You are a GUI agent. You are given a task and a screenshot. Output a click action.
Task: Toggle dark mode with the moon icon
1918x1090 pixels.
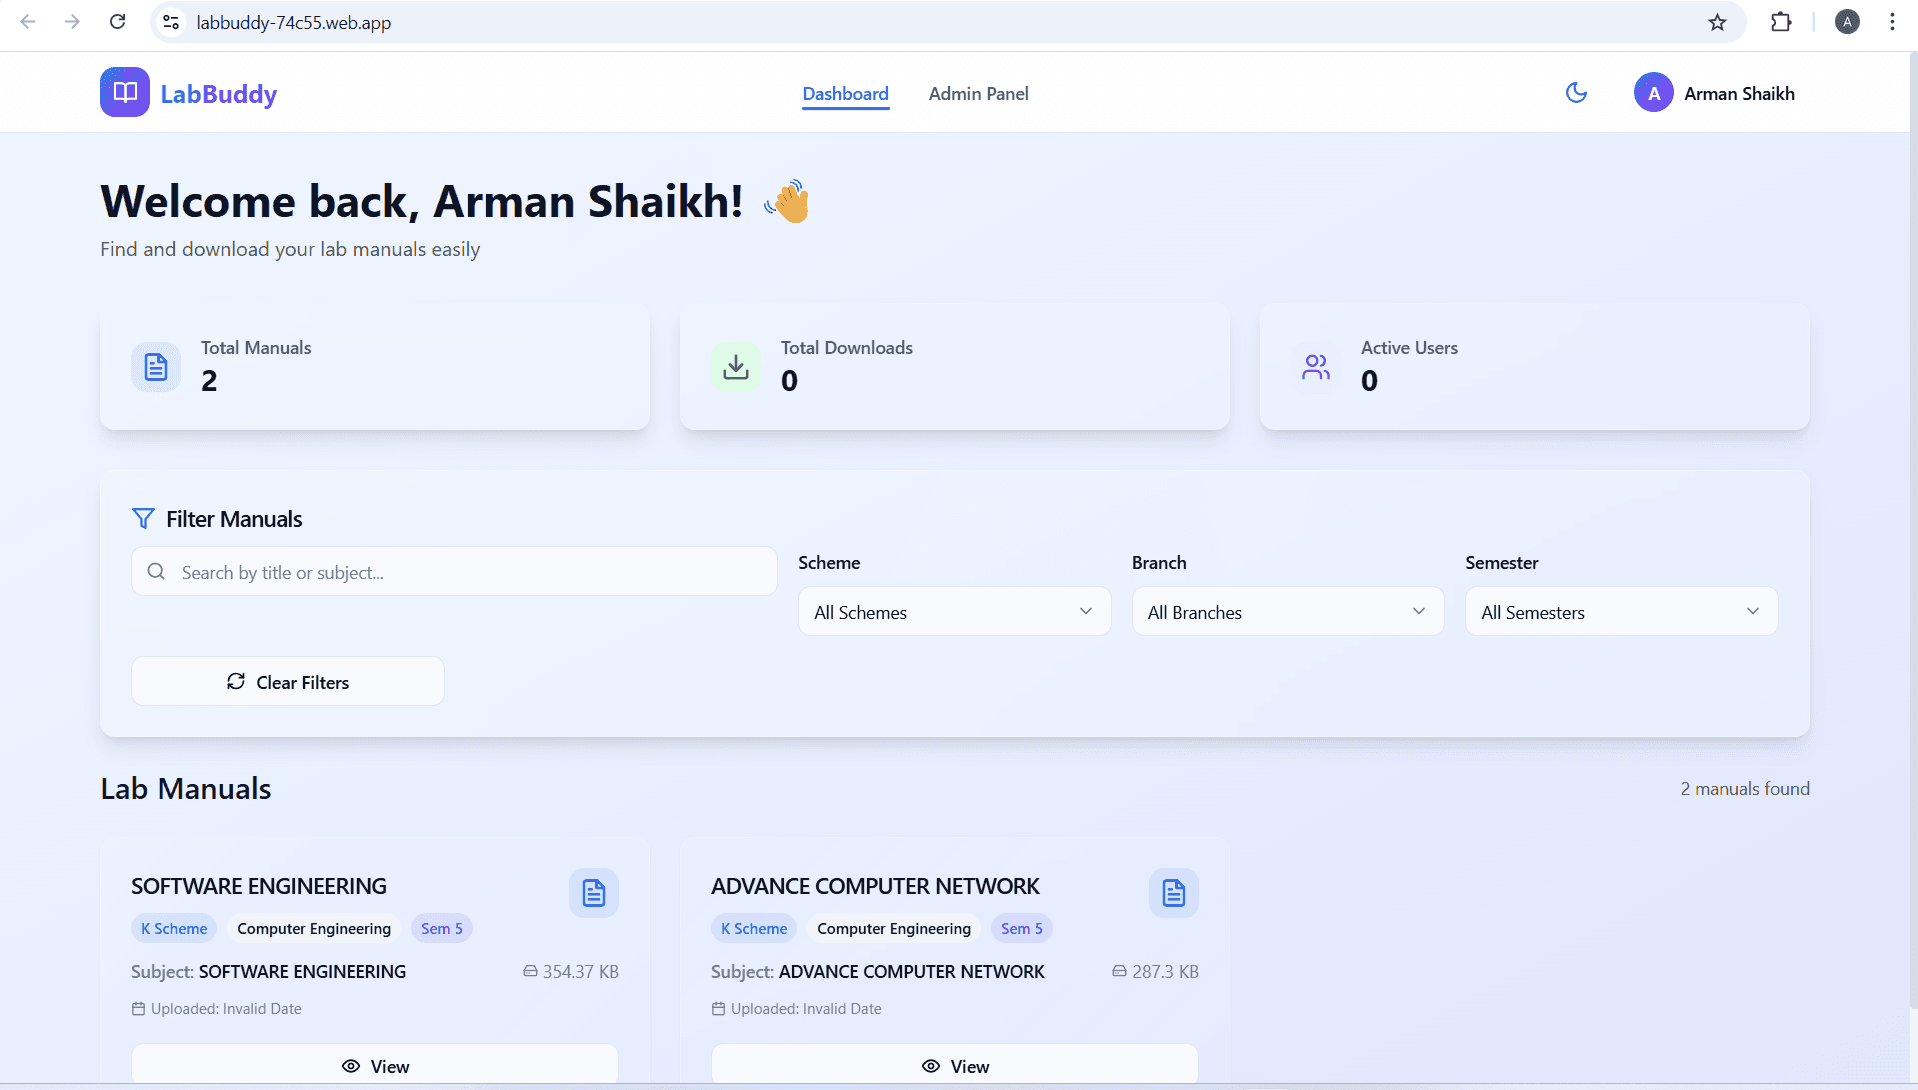[x=1576, y=93]
